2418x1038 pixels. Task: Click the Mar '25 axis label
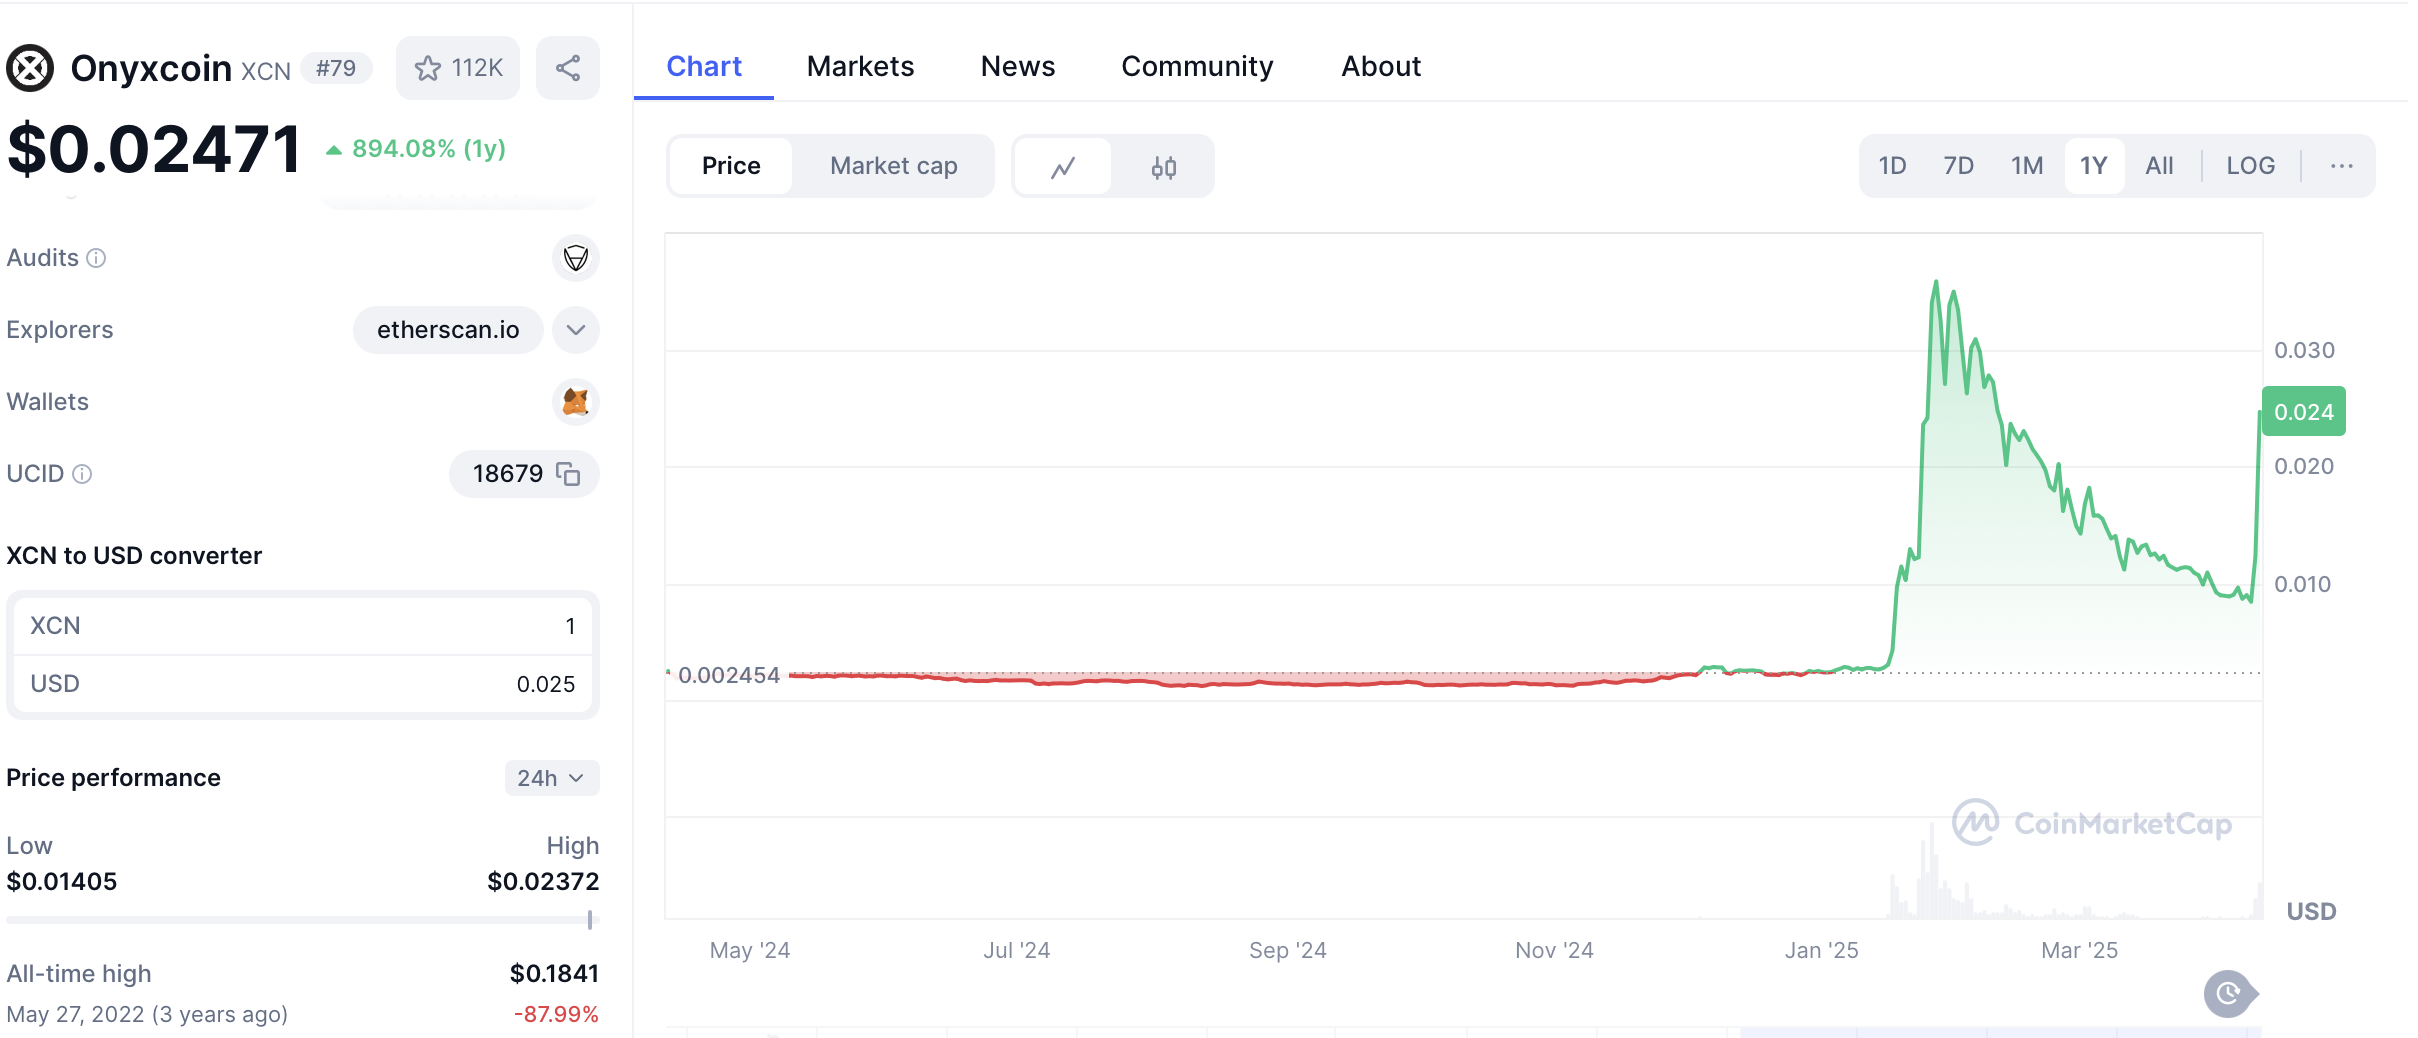click(2079, 950)
